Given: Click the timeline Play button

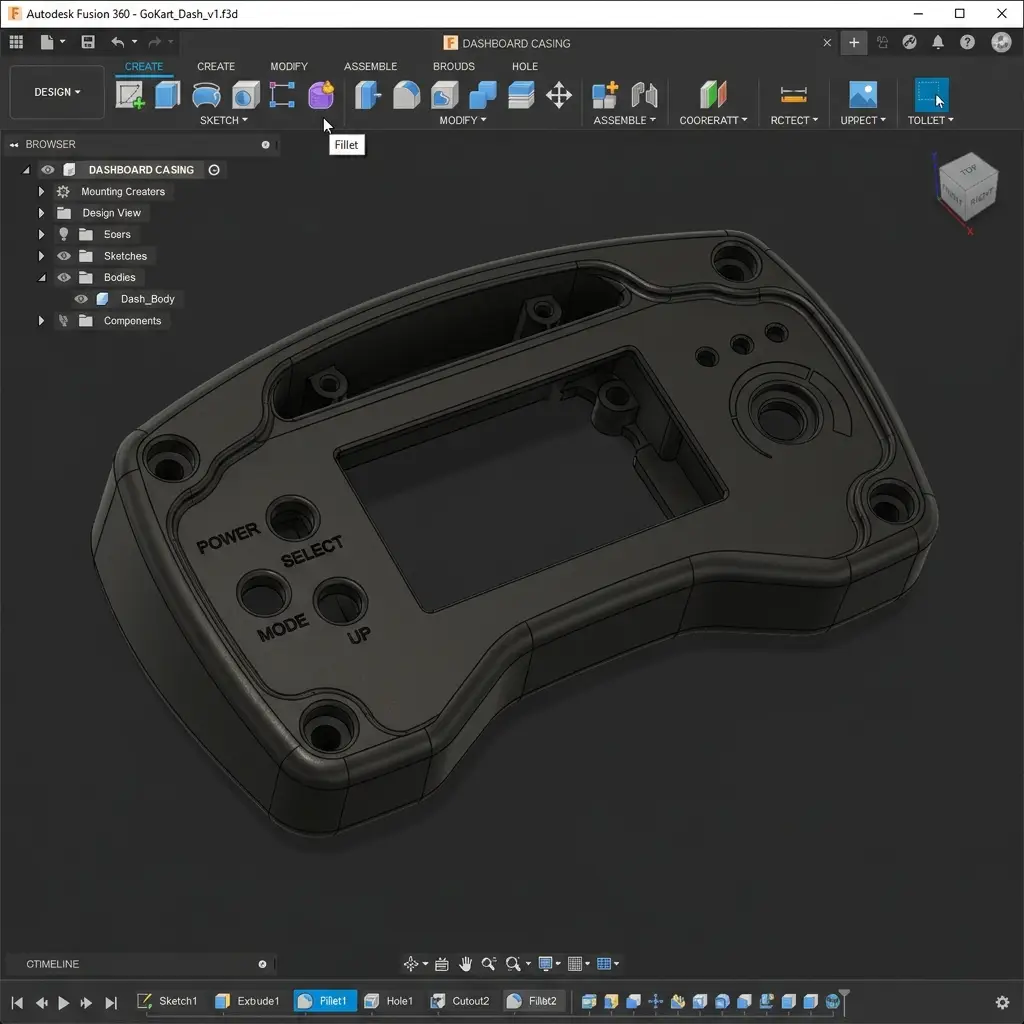Looking at the screenshot, I should pos(63,1002).
